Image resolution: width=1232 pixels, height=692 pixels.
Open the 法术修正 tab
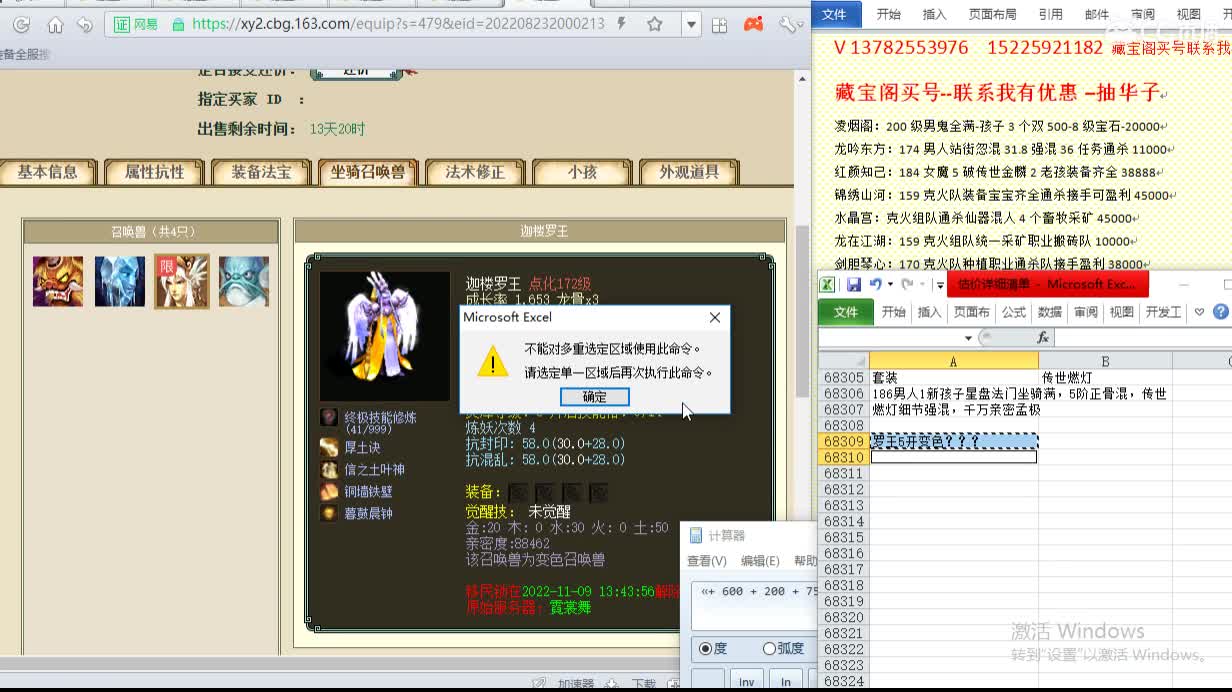point(475,172)
